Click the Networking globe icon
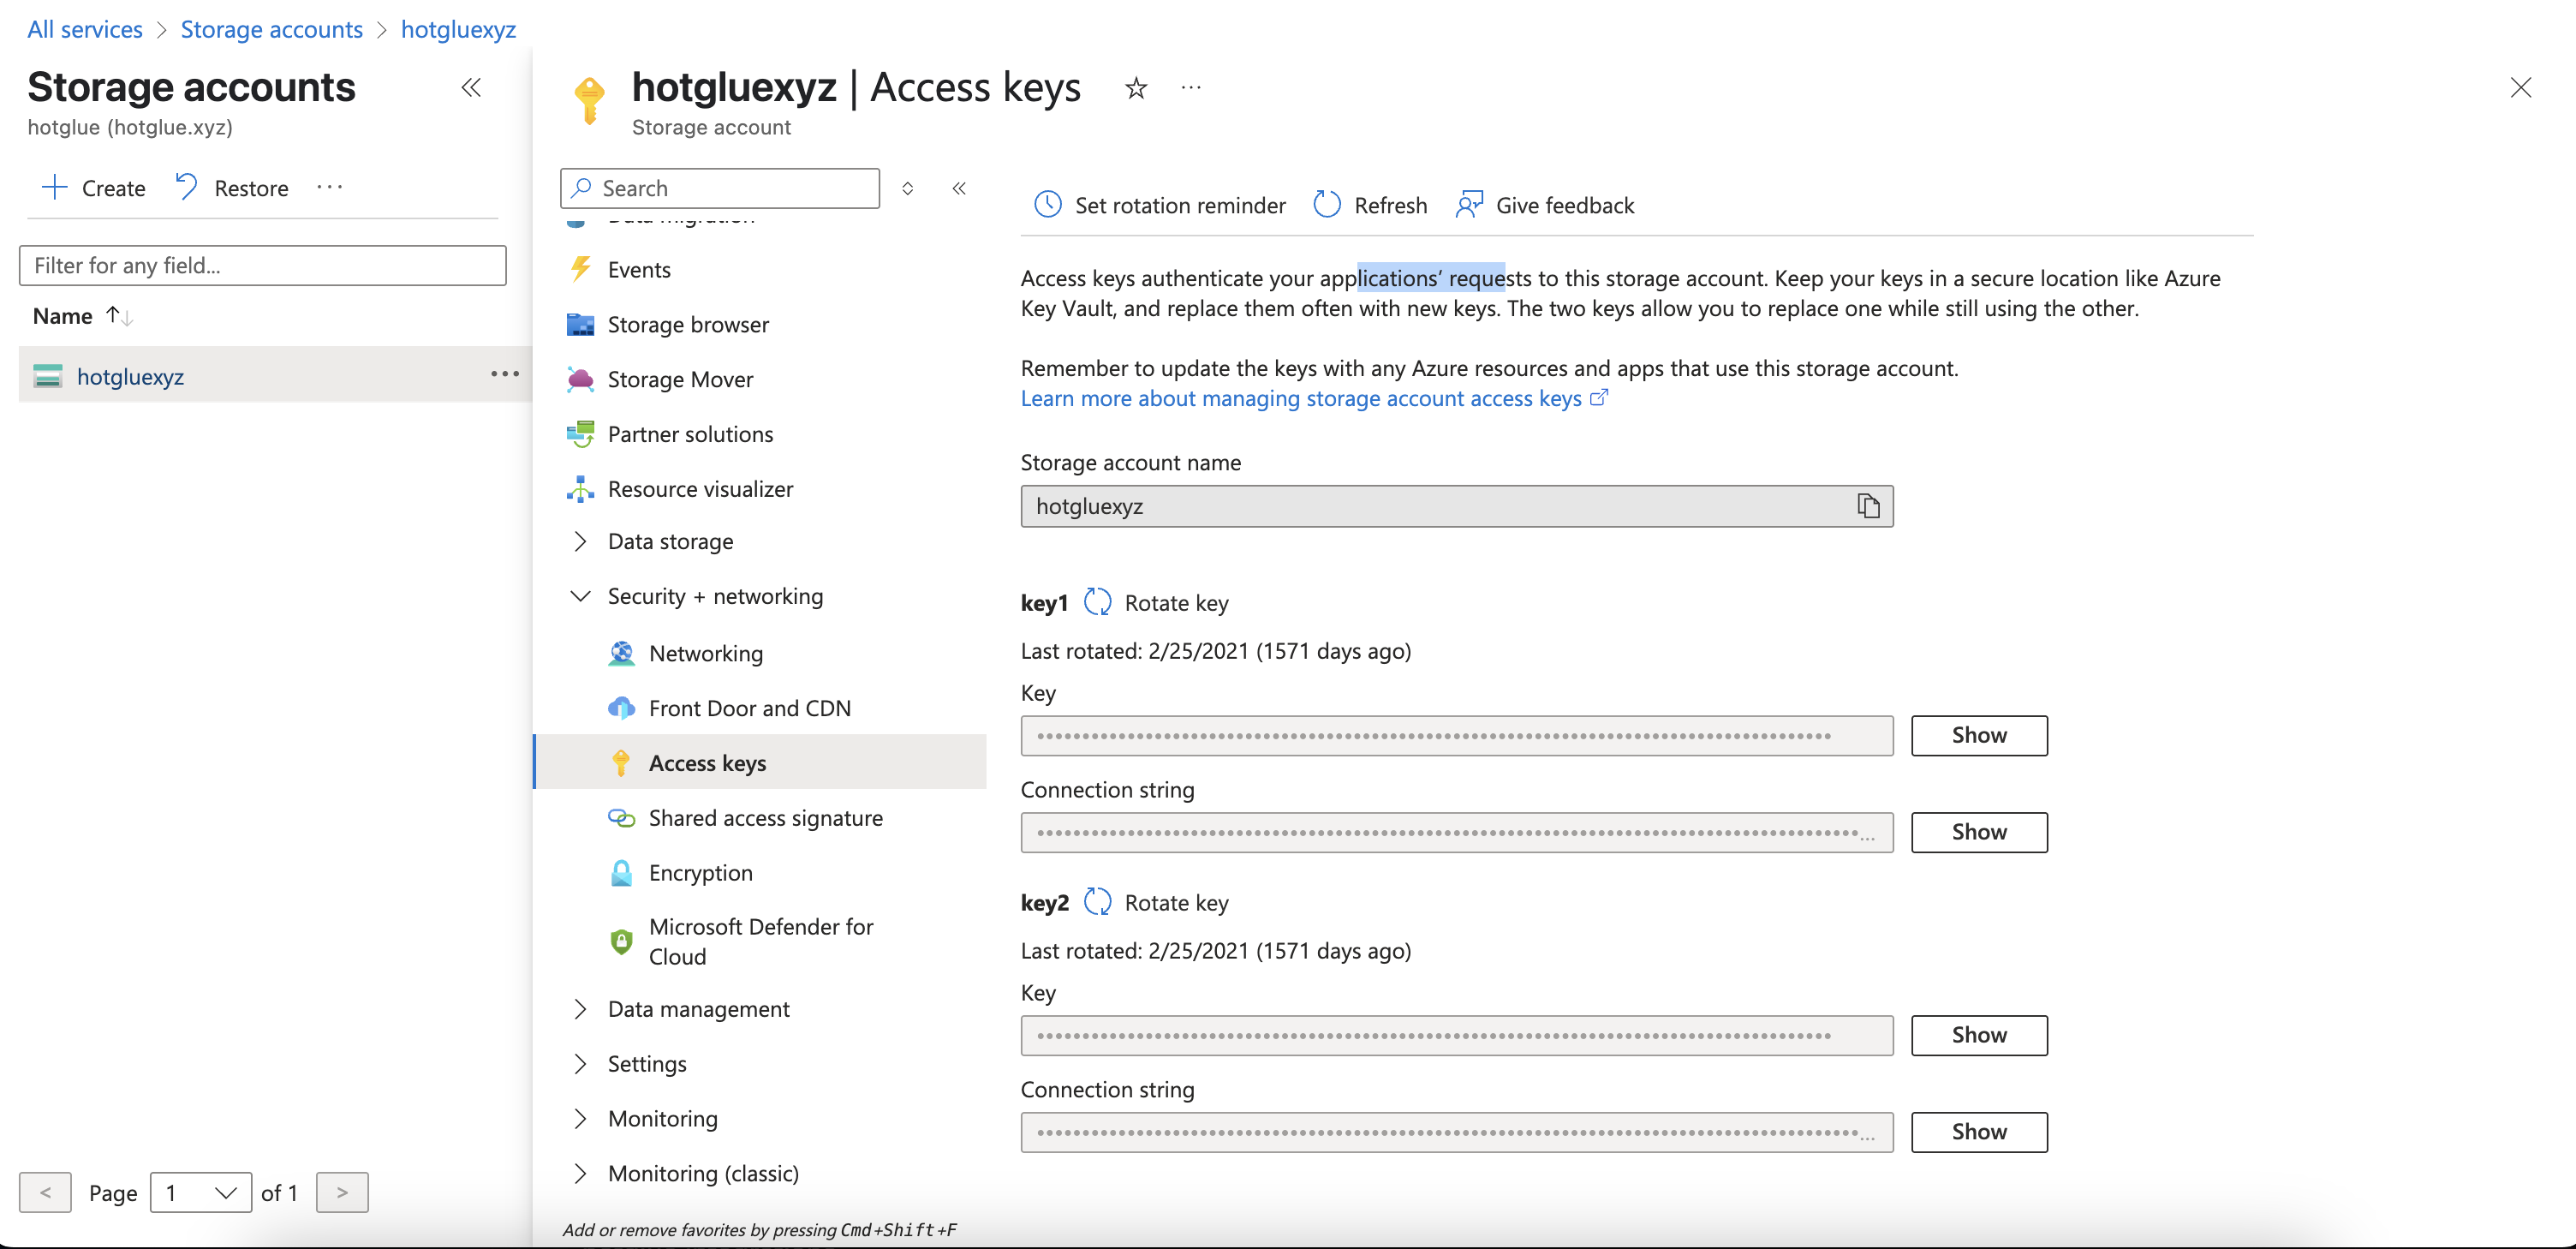Image resolution: width=2576 pixels, height=1249 pixels. coord(621,653)
